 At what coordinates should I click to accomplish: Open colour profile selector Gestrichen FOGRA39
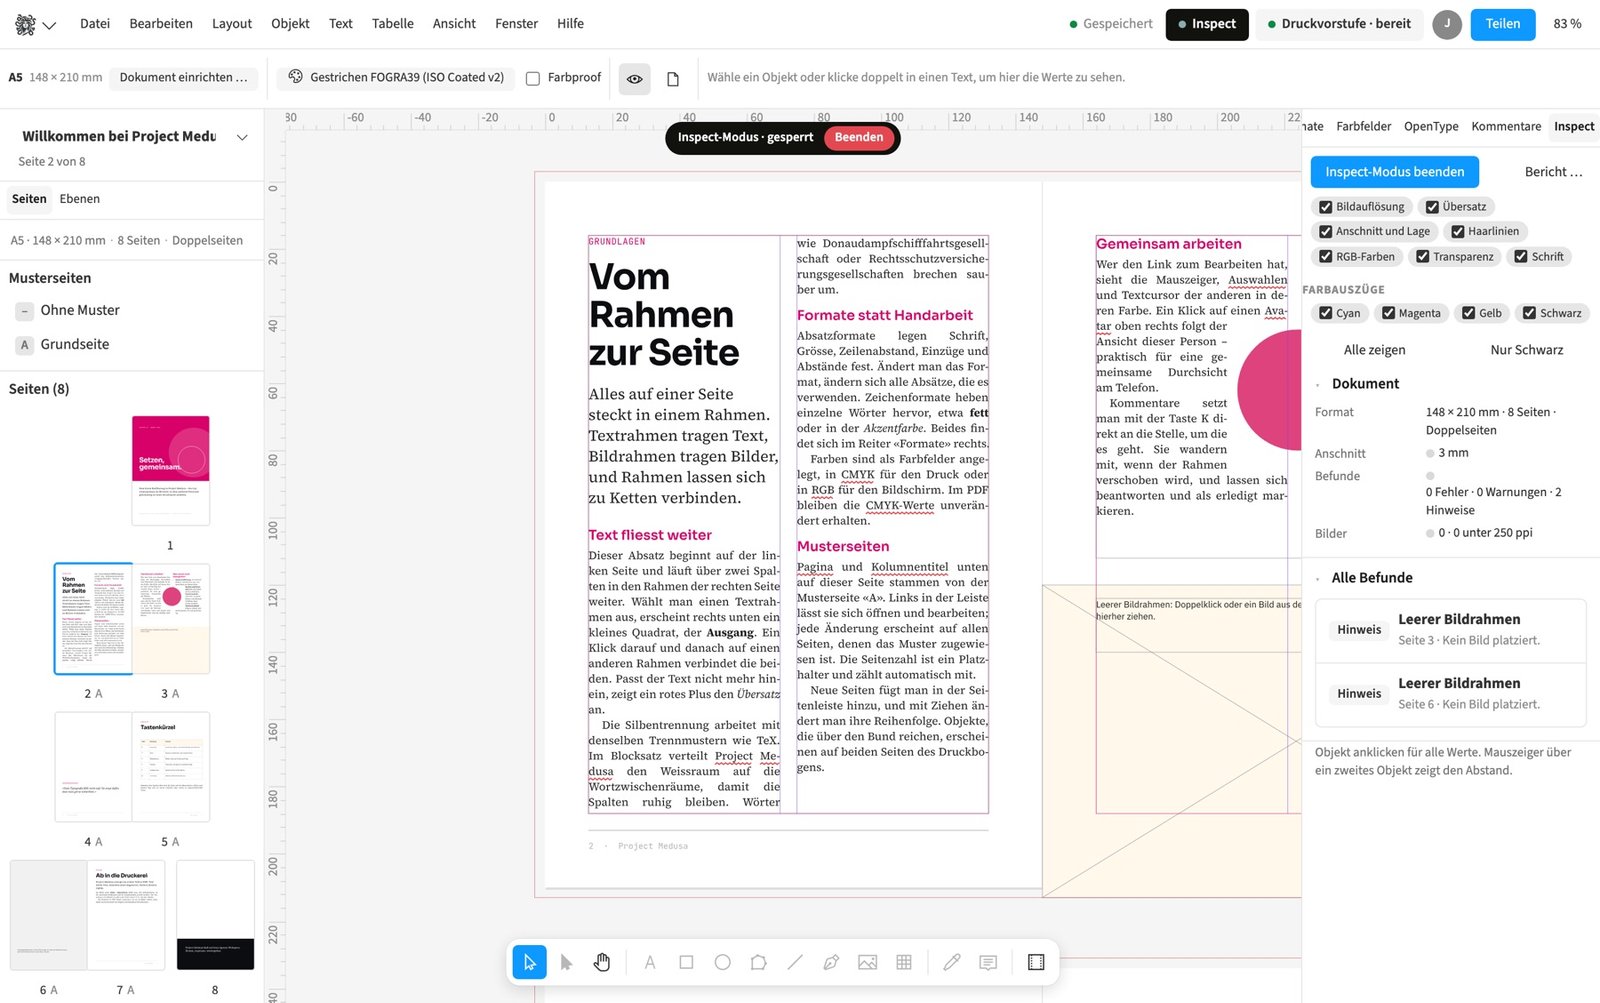coord(397,78)
